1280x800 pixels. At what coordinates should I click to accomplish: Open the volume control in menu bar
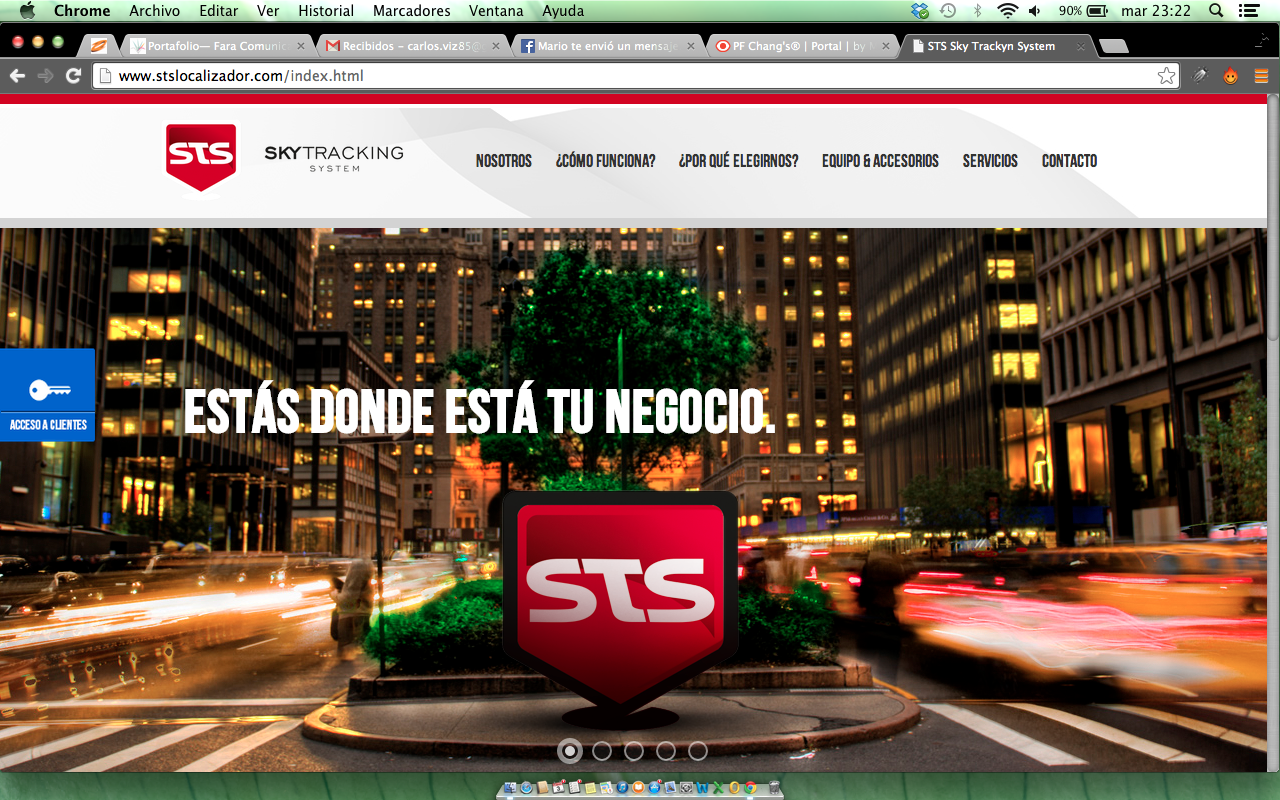point(1034,11)
